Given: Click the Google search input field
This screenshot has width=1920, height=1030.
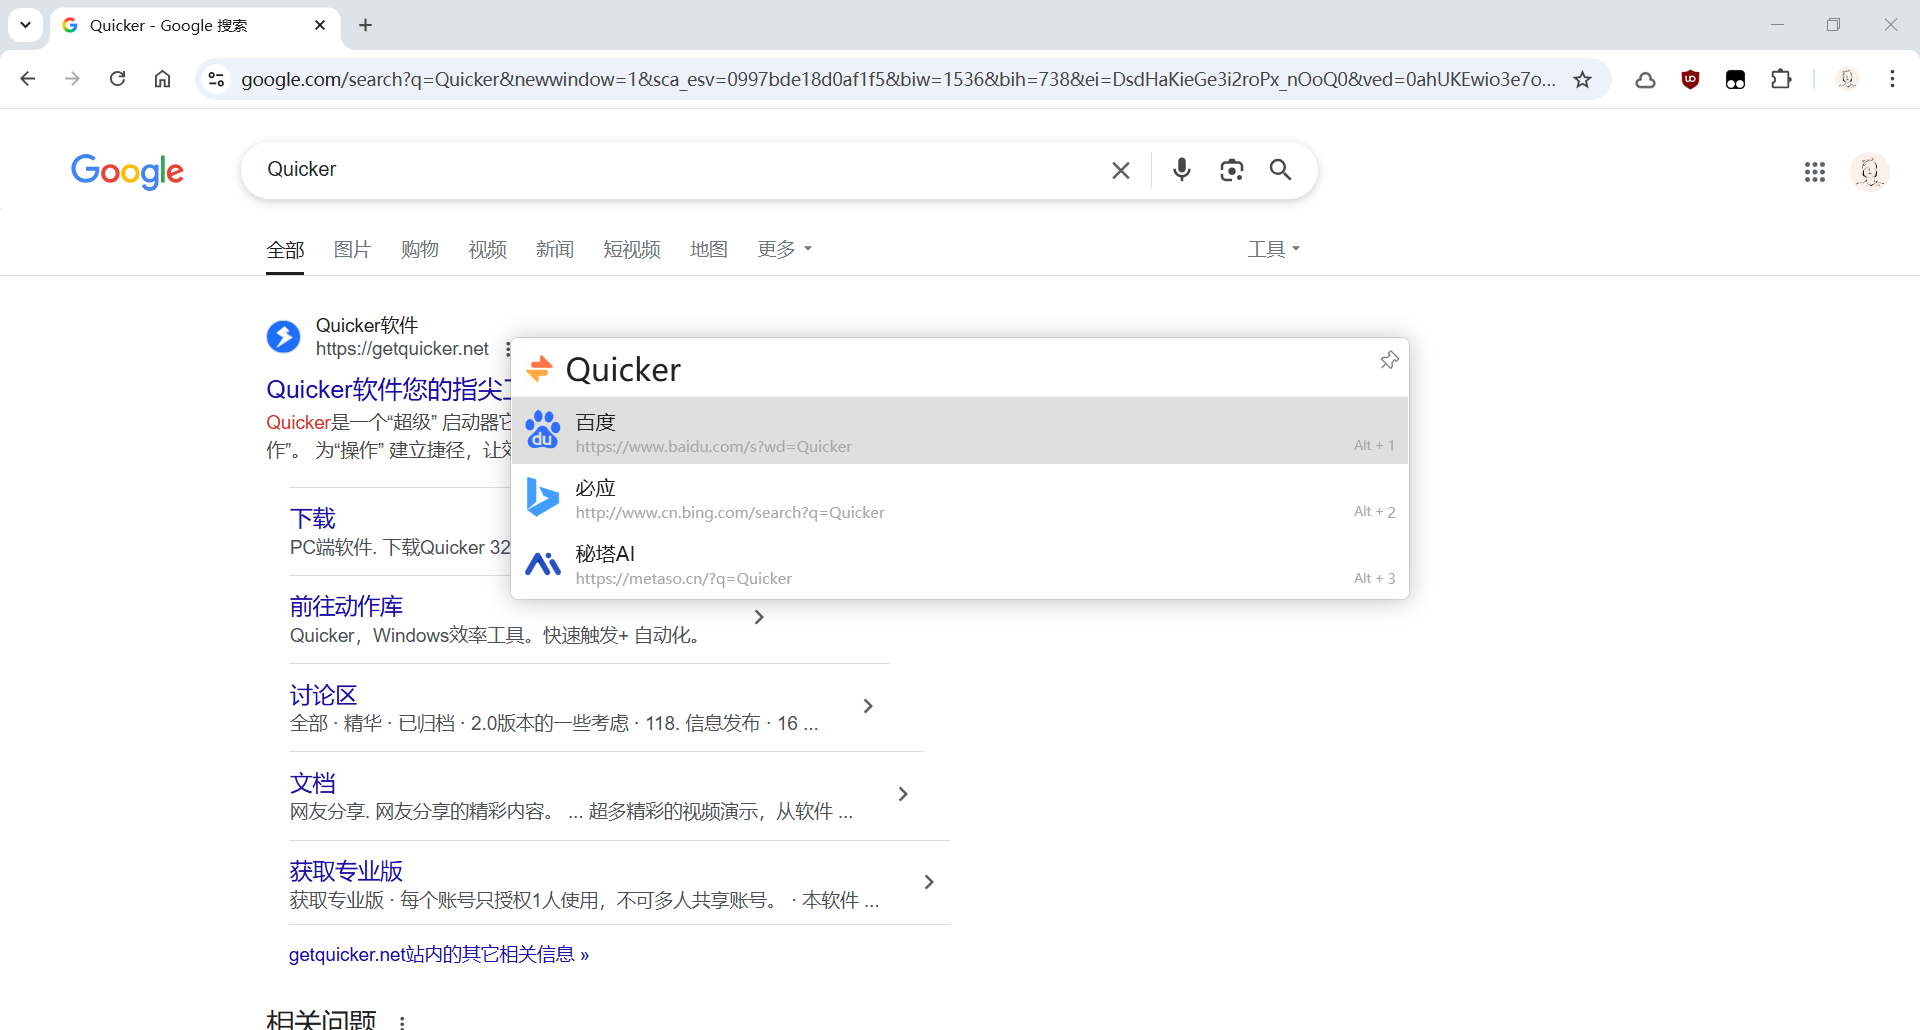Looking at the screenshot, I should tap(680, 170).
